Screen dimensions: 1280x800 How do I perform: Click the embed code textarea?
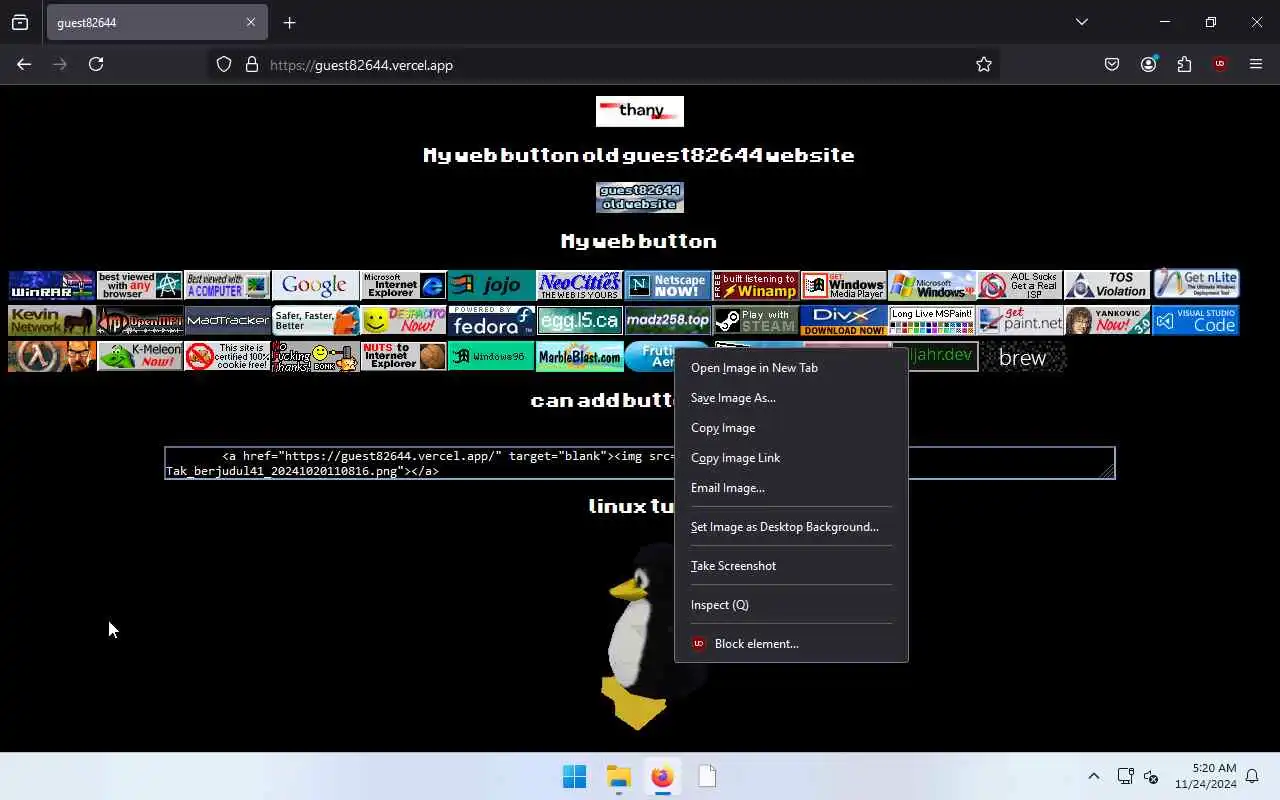[x=640, y=463]
